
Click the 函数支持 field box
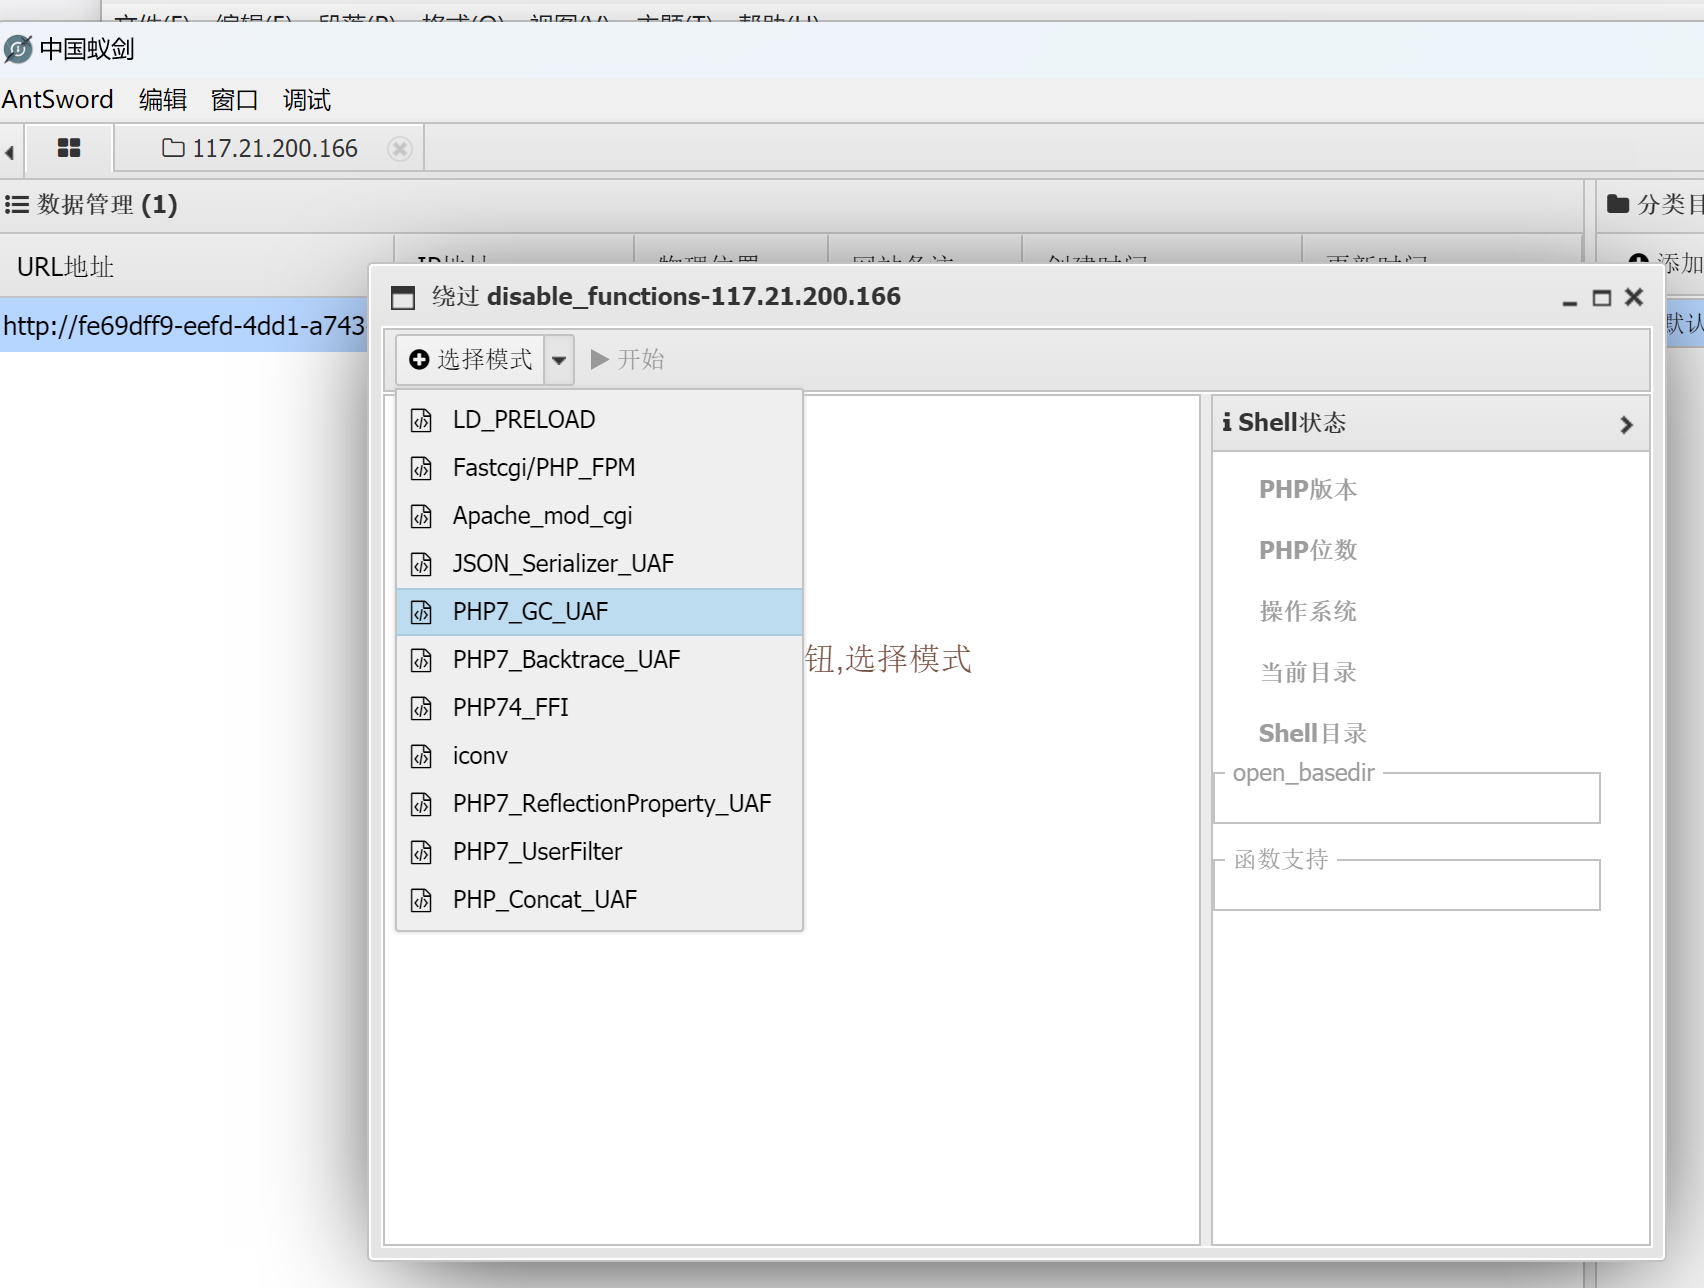tap(1406, 885)
